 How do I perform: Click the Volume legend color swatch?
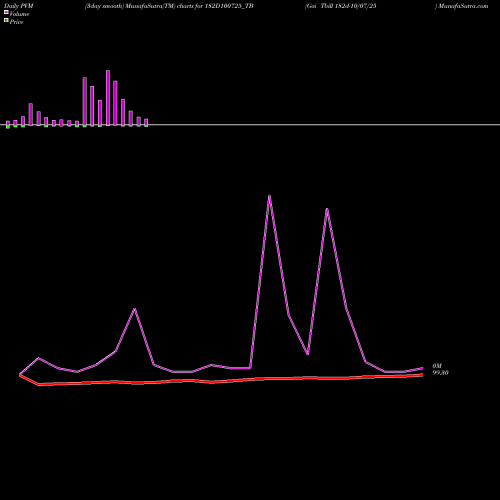(x=6, y=12)
